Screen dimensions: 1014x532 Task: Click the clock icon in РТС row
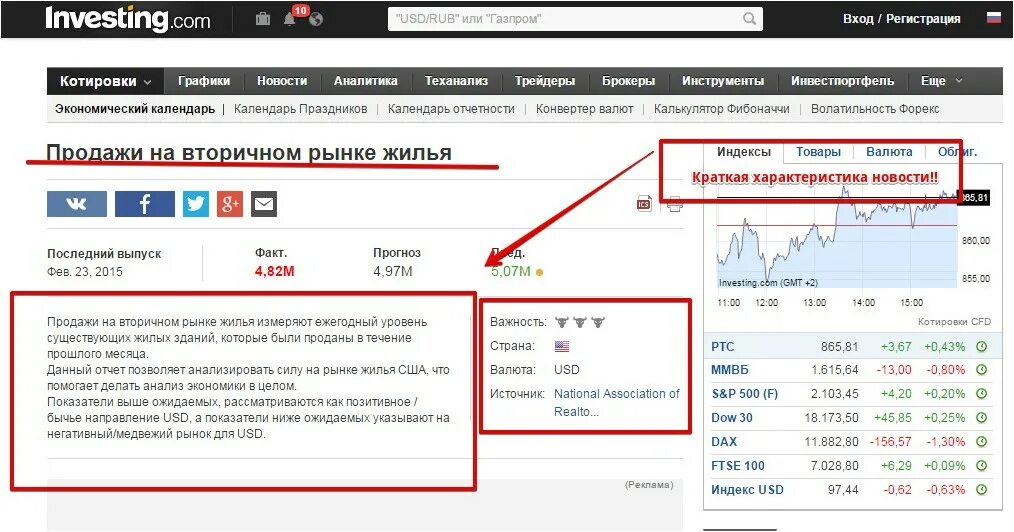coord(982,346)
